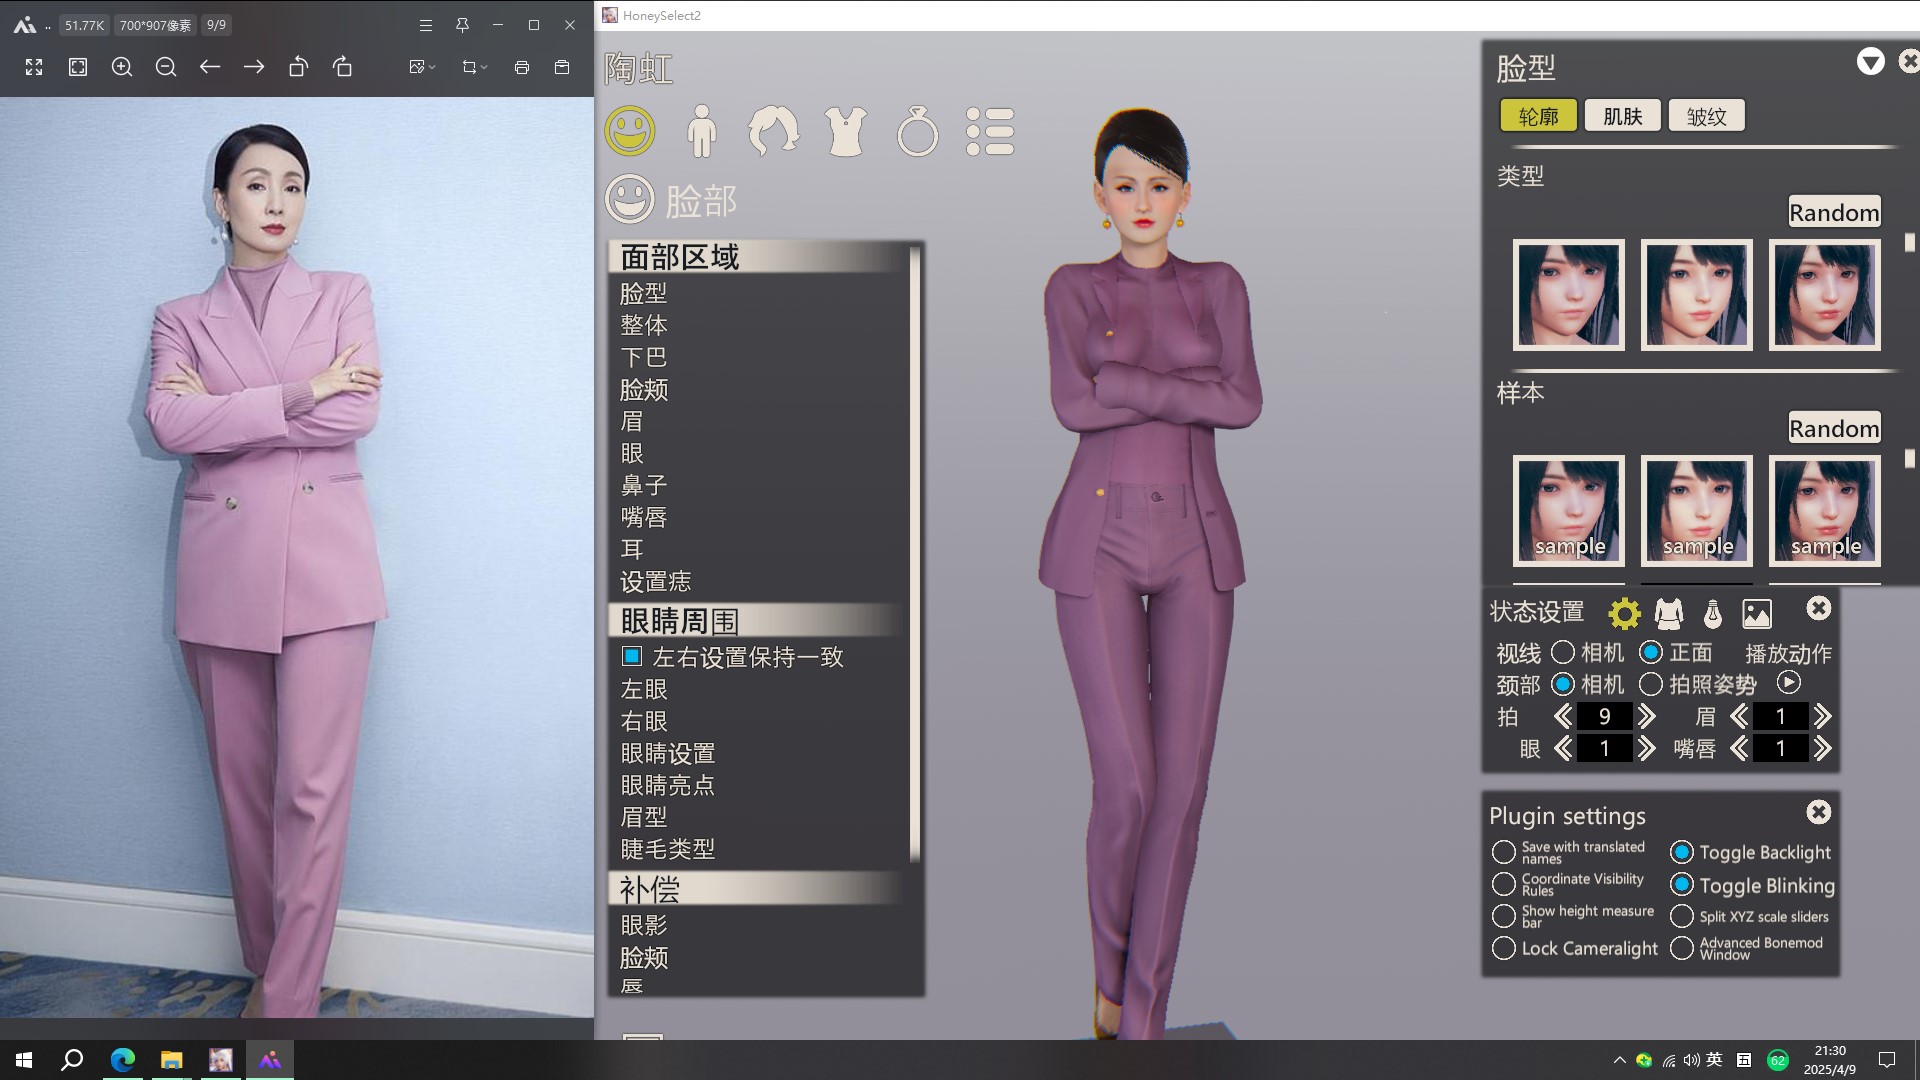Open the accessories ring category icon
Screen dimensions: 1920x1080
(917, 132)
